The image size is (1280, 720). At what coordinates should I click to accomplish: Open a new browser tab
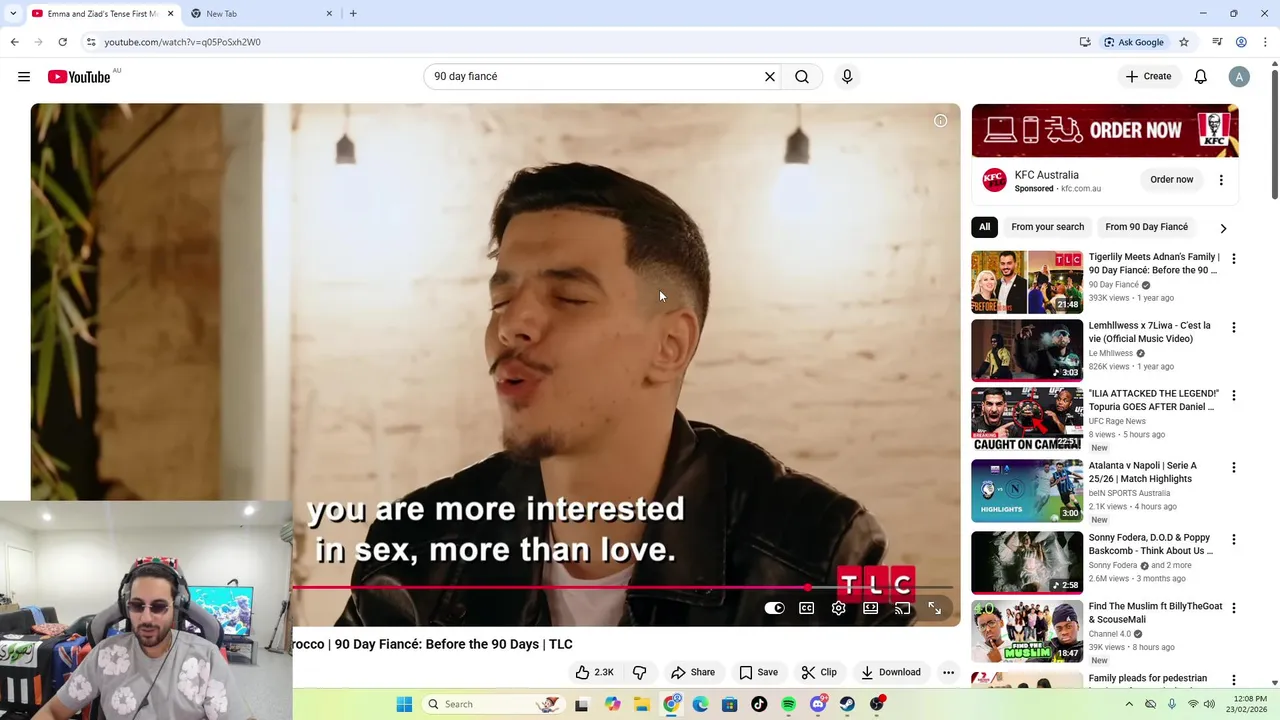[353, 14]
